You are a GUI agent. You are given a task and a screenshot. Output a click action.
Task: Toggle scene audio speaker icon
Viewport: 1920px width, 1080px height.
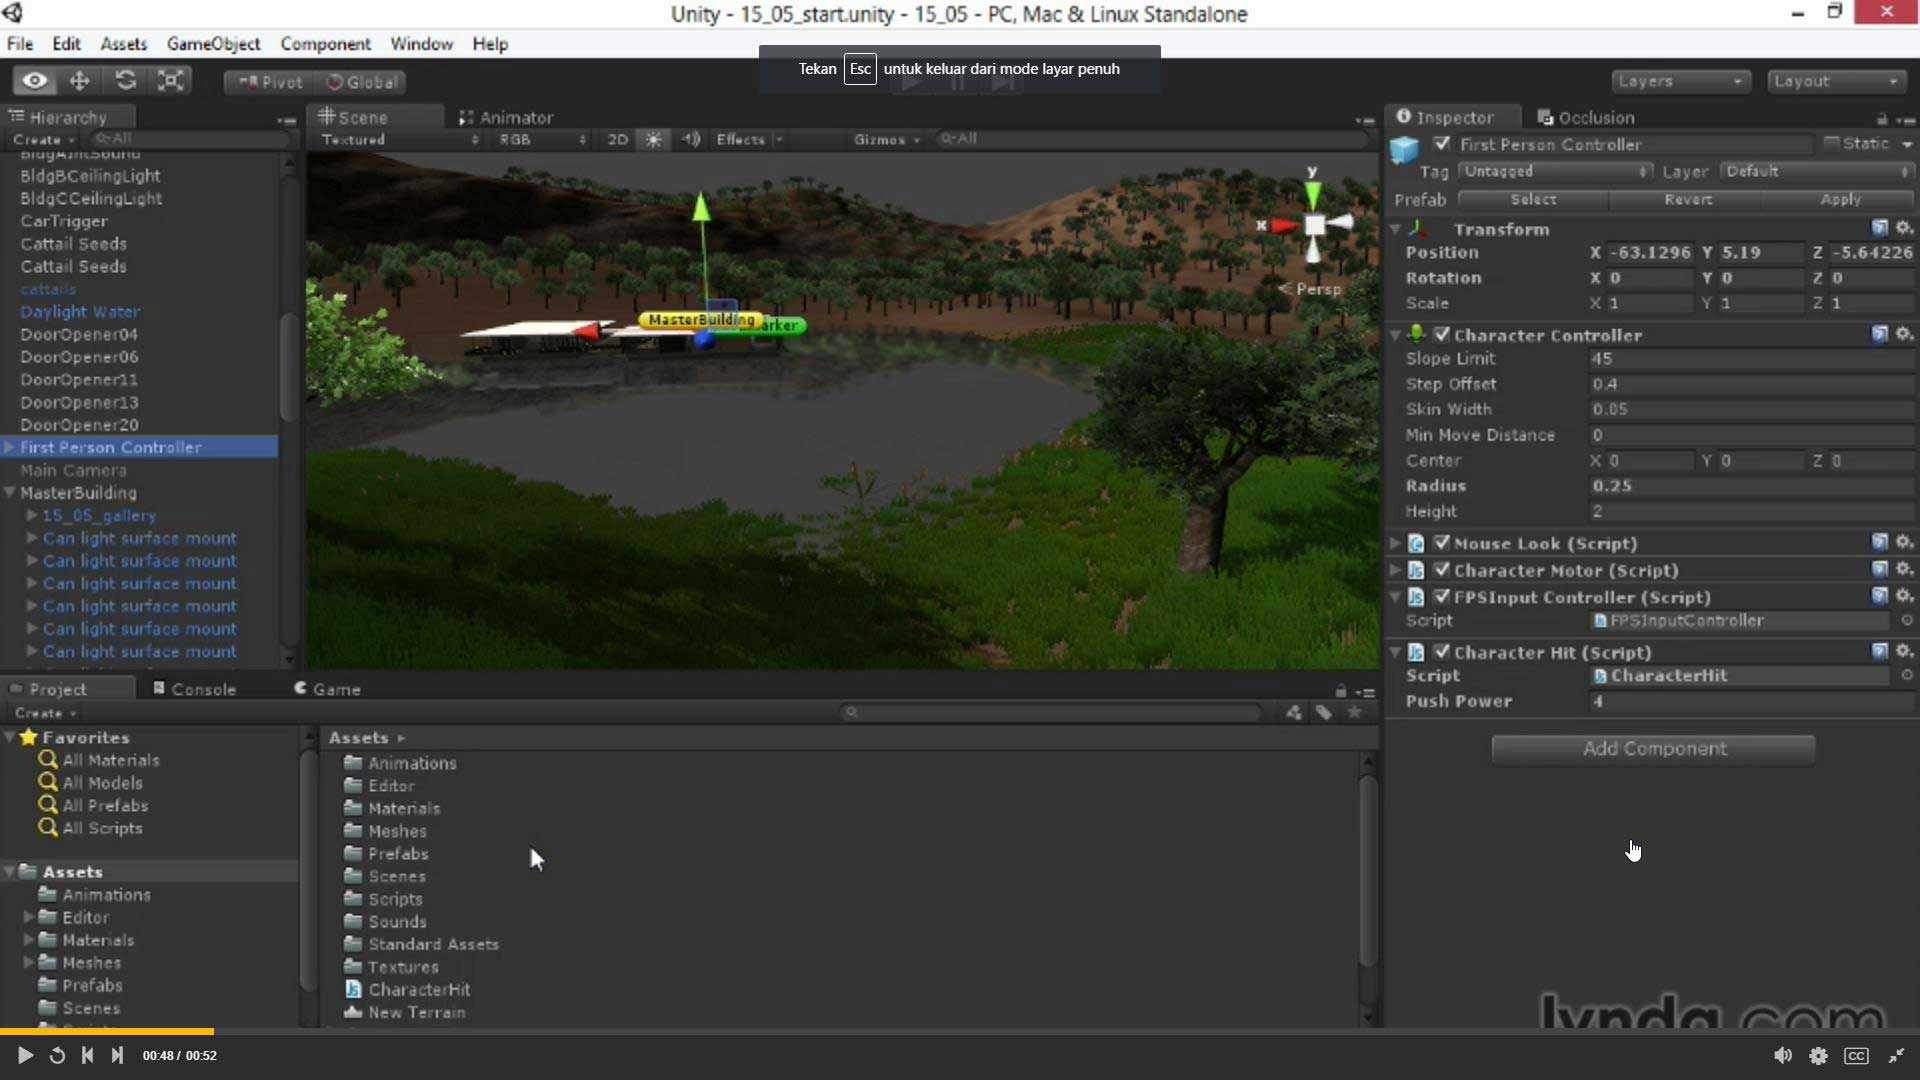click(691, 139)
